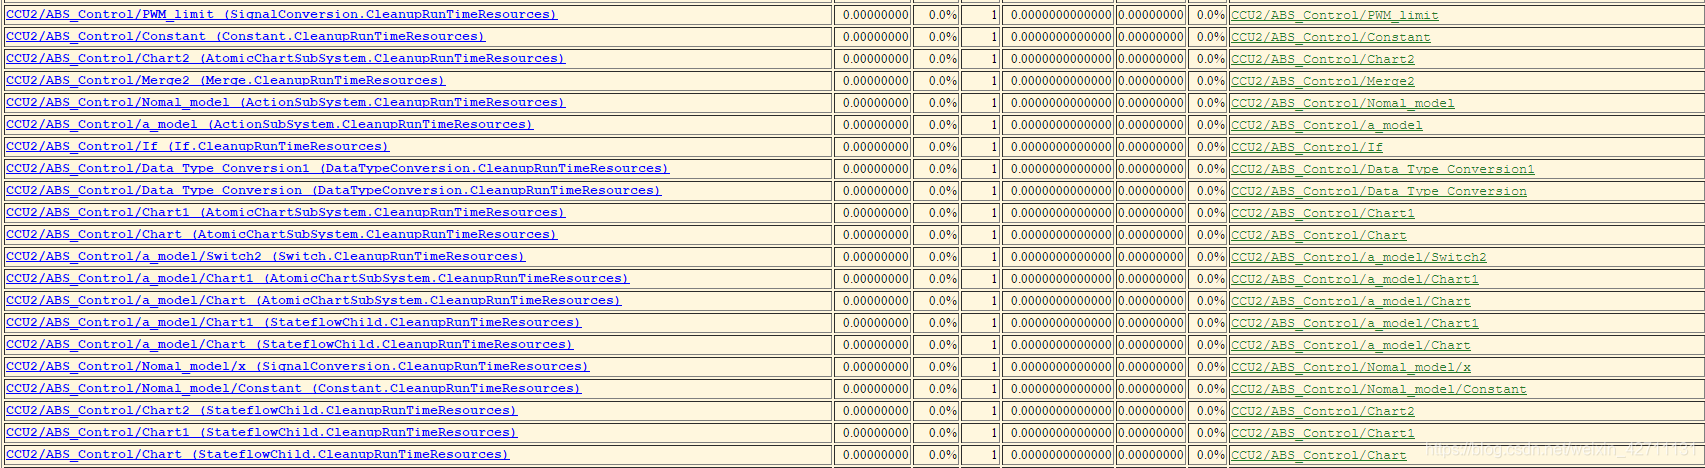This screenshot has width=1705, height=468.
Task: Follow green ABS_Control/Chart2 link in StateflowChild row
Action: point(1323,412)
